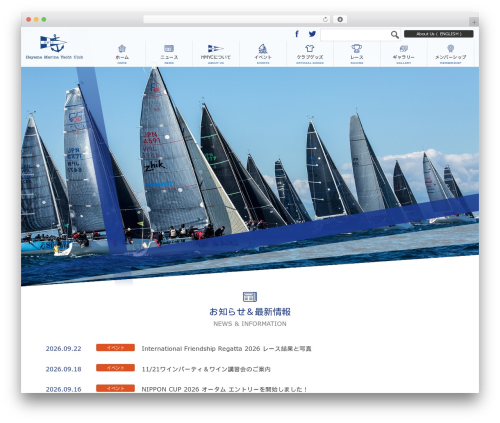The width and height of the screenshot is (500, 423).
Task: Click the イベント tag on 2026.09.16 row
Action: click(115, 388)
